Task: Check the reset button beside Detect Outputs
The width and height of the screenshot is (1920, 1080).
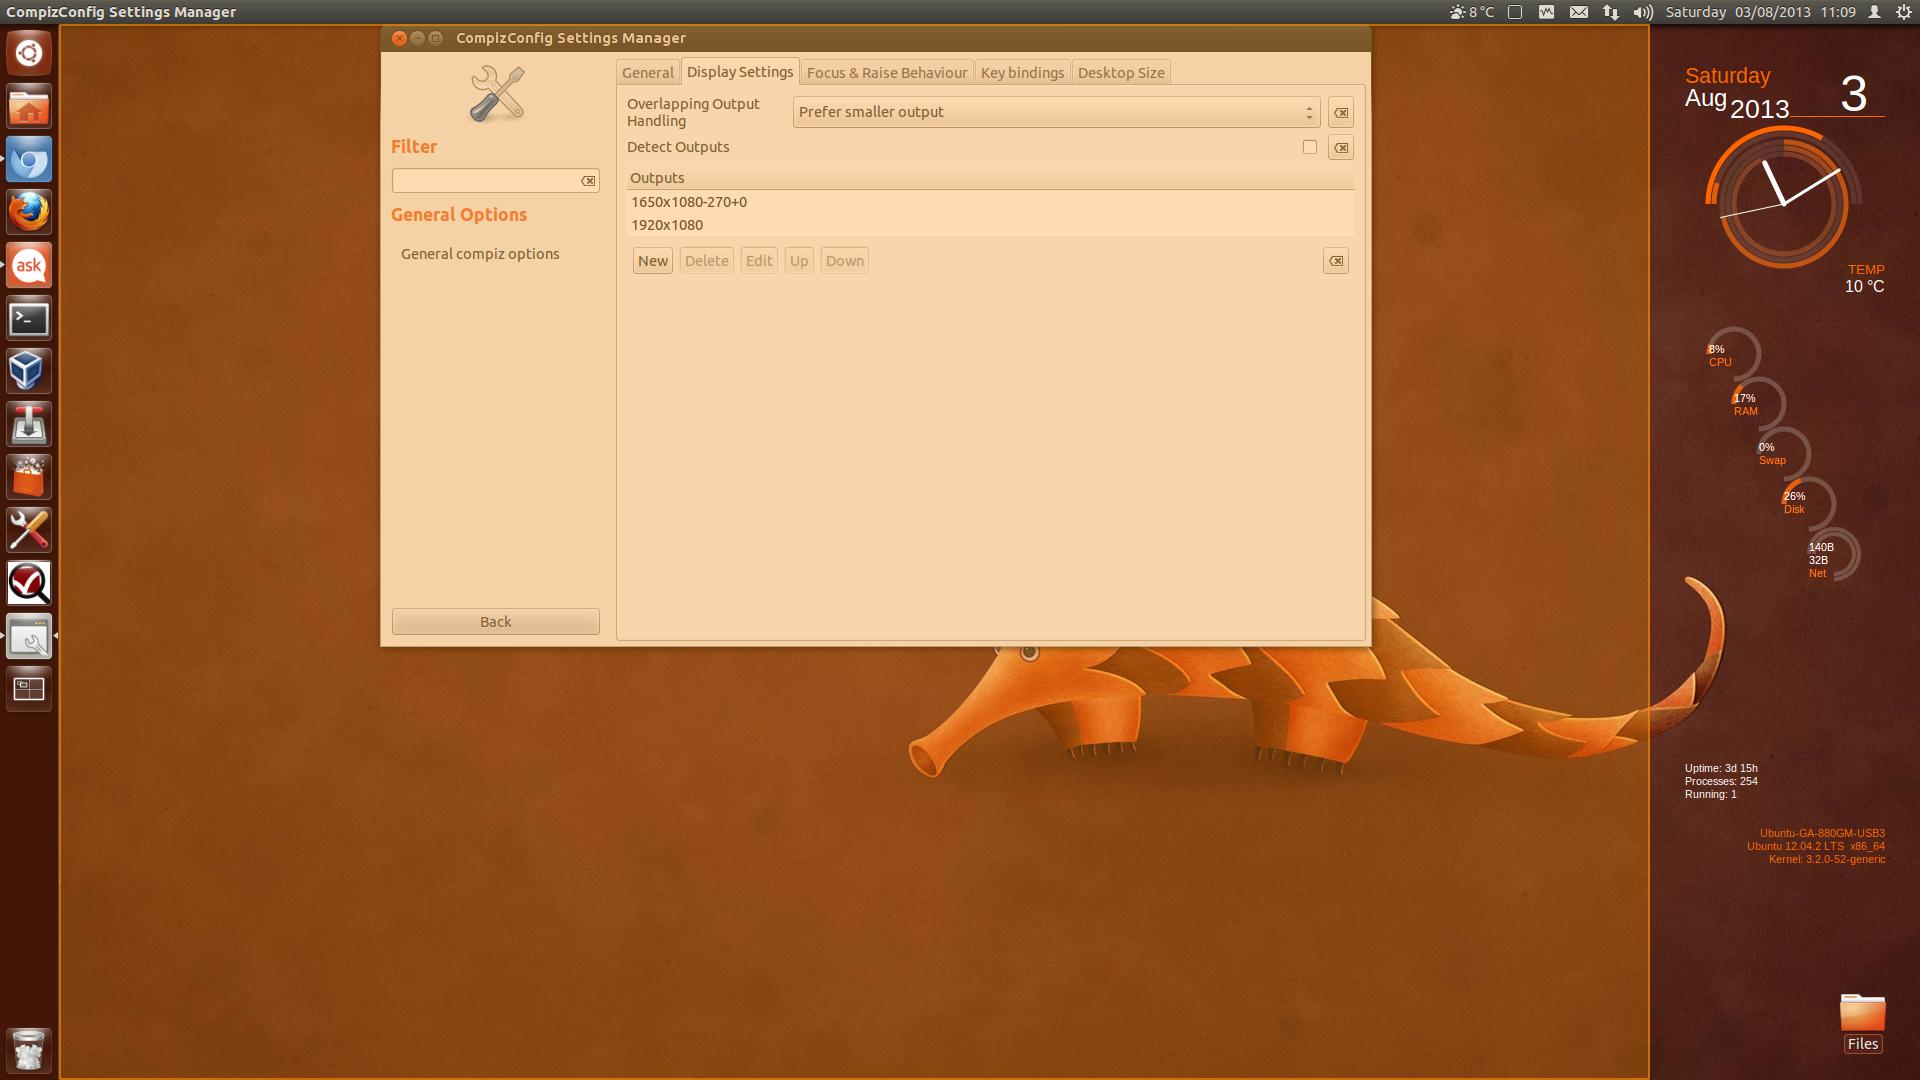Action: tap(1340, 146)
